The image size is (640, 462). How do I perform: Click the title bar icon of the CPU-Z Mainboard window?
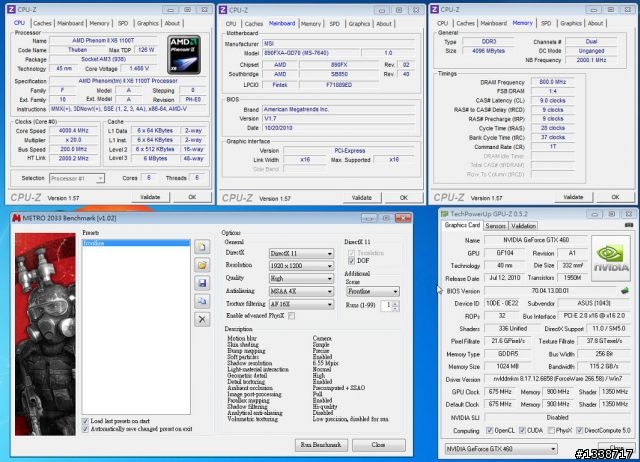[x=223, y=10]
